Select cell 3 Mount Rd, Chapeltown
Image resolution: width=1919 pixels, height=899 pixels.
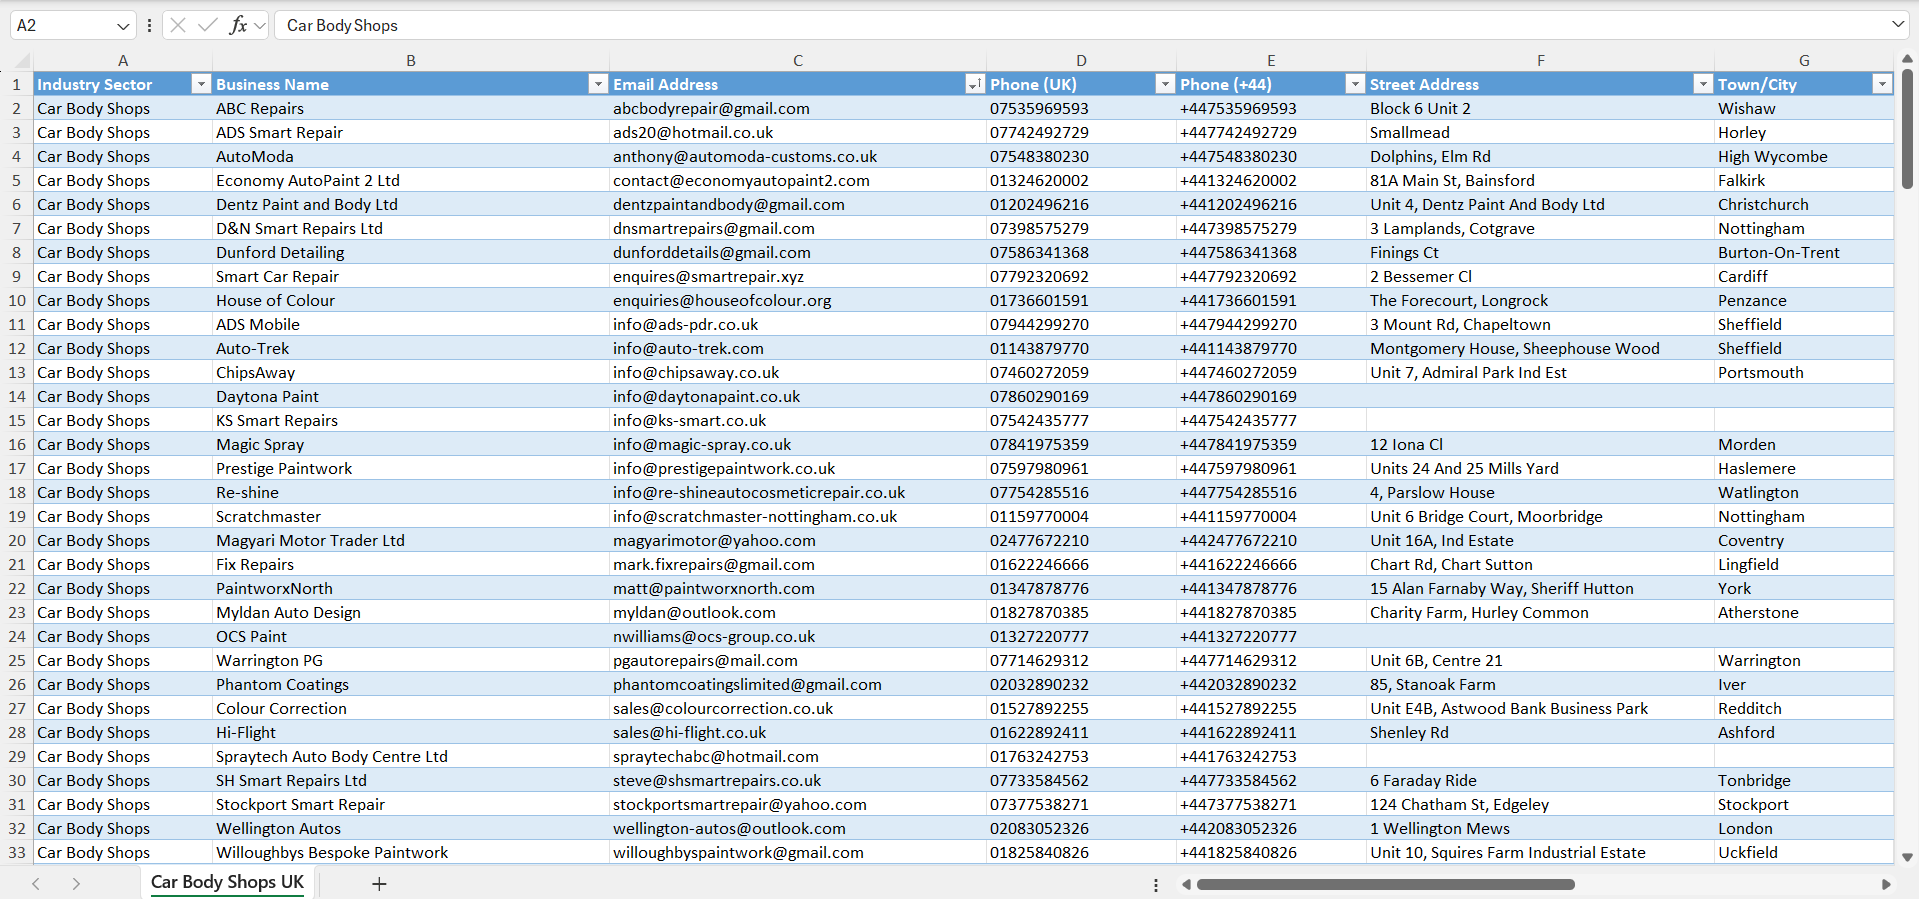click(x=1540, y=324)
